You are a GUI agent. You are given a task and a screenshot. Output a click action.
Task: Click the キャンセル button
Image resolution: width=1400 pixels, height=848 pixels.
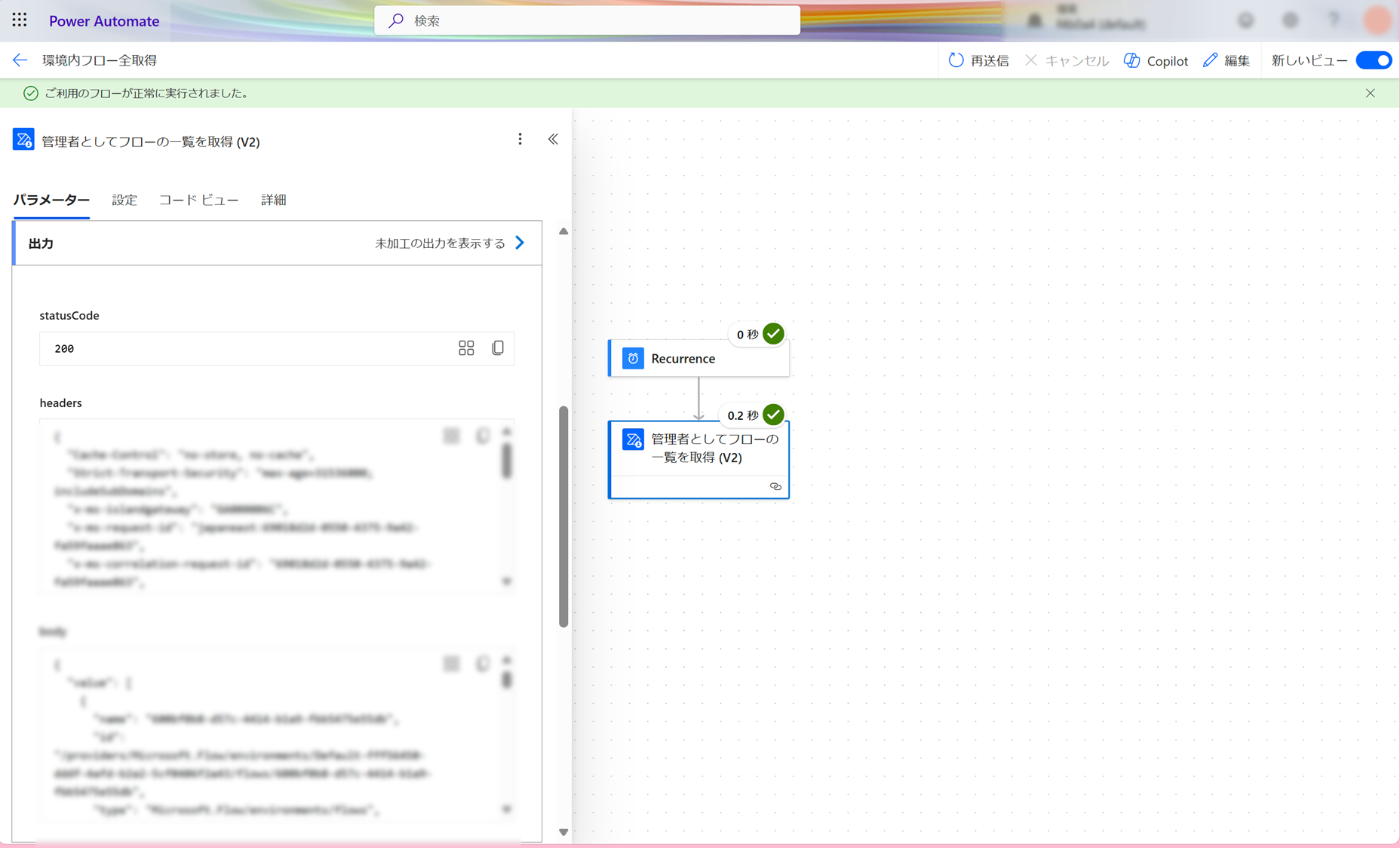click(x=1066, y=60)
